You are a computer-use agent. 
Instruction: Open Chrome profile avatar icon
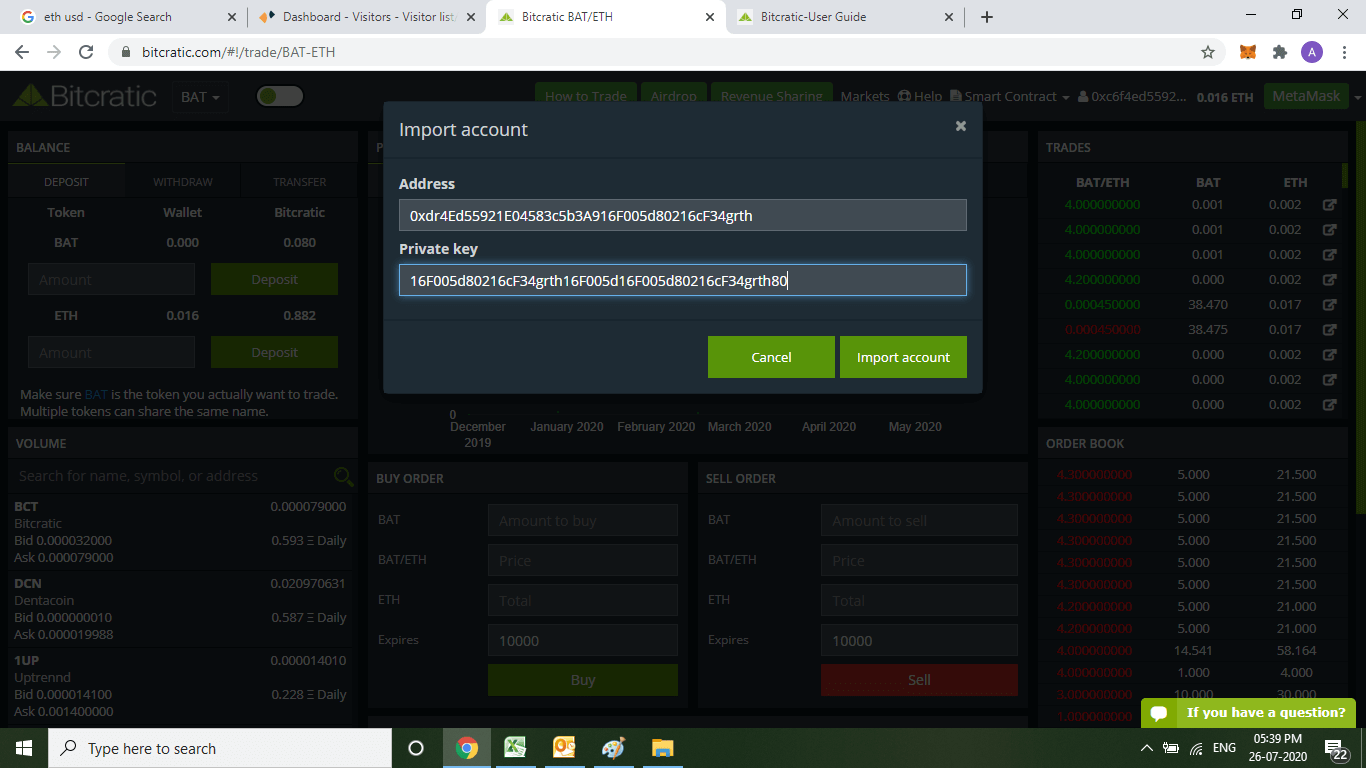(1312, 52)
